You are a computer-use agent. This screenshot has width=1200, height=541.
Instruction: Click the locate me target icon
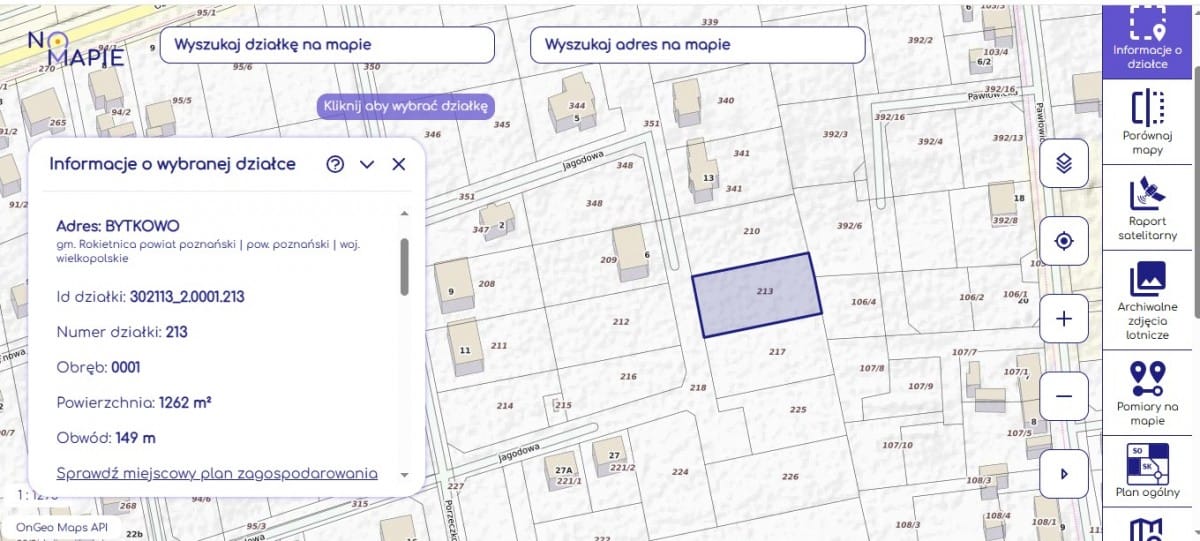coord(1064,241)
